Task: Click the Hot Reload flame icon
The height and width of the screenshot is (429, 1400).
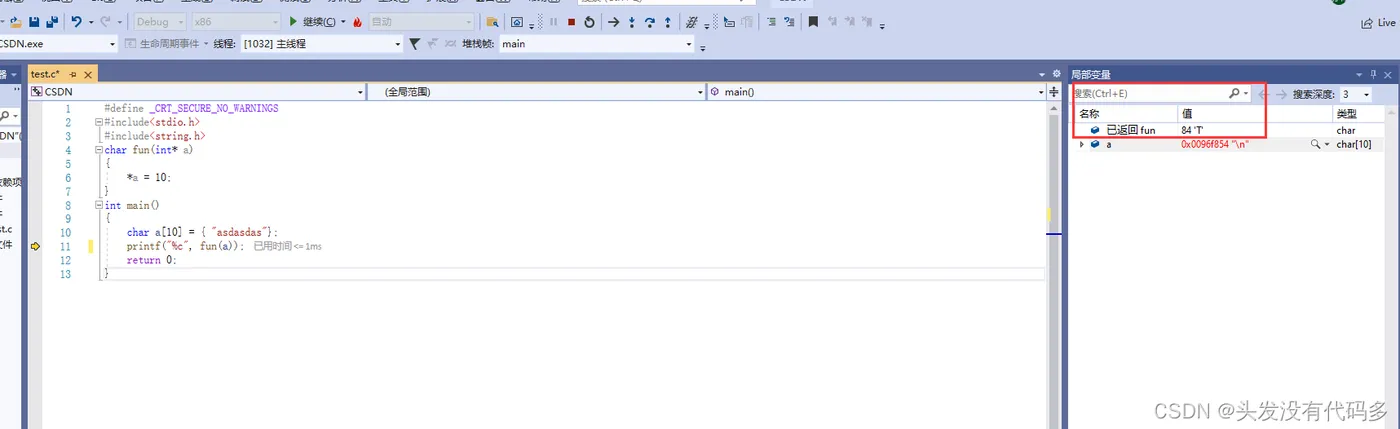Action: pos(357,21)
